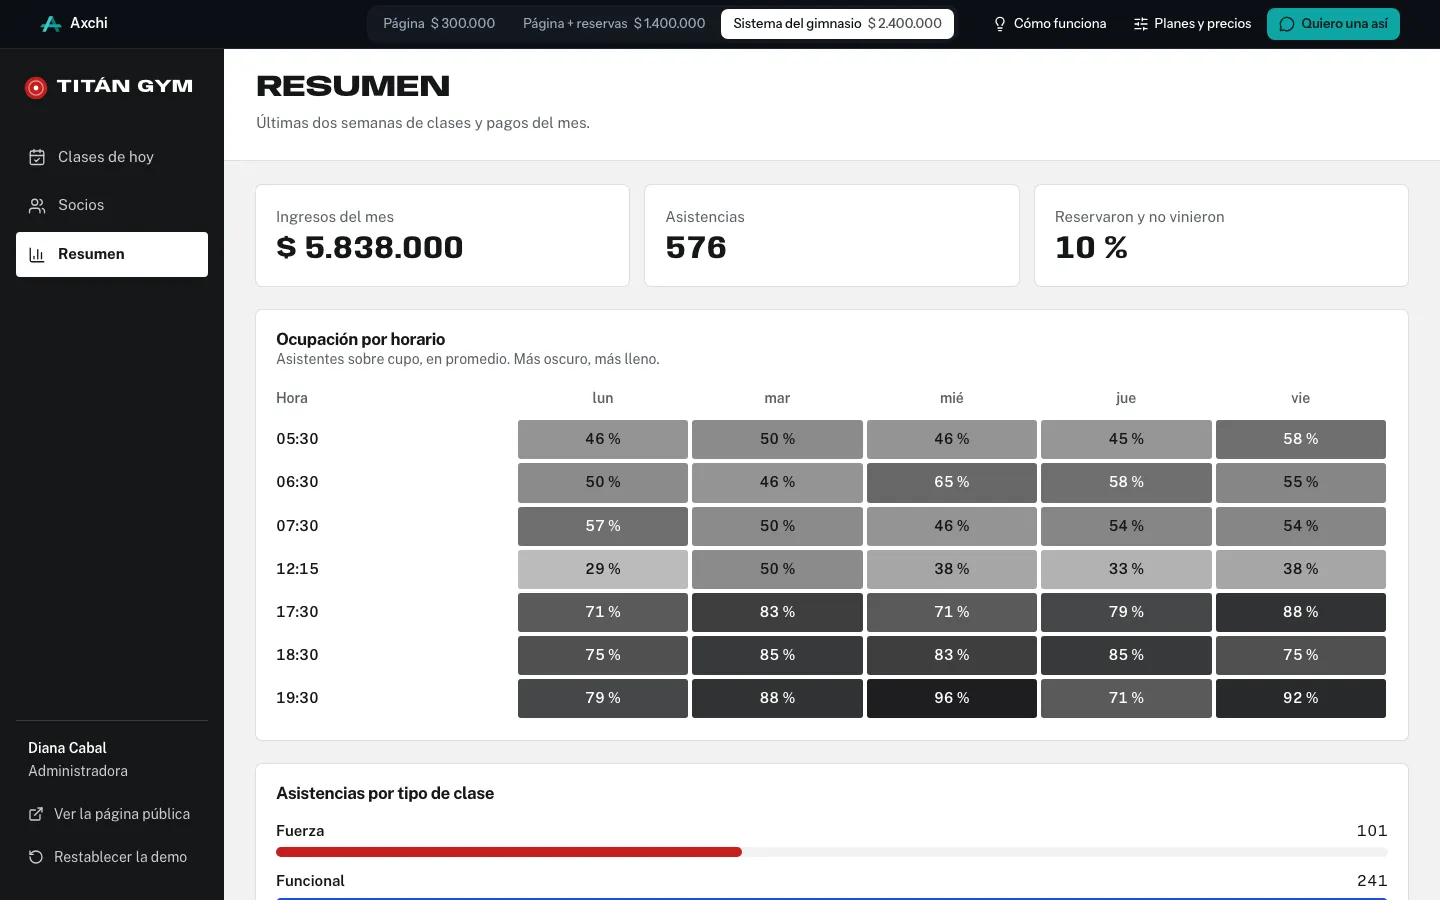Click the 96 % cell for miércoles 19:30
Image resolution: width=1440 pixels, height=900 pixels.
click(x=952, y=698)
